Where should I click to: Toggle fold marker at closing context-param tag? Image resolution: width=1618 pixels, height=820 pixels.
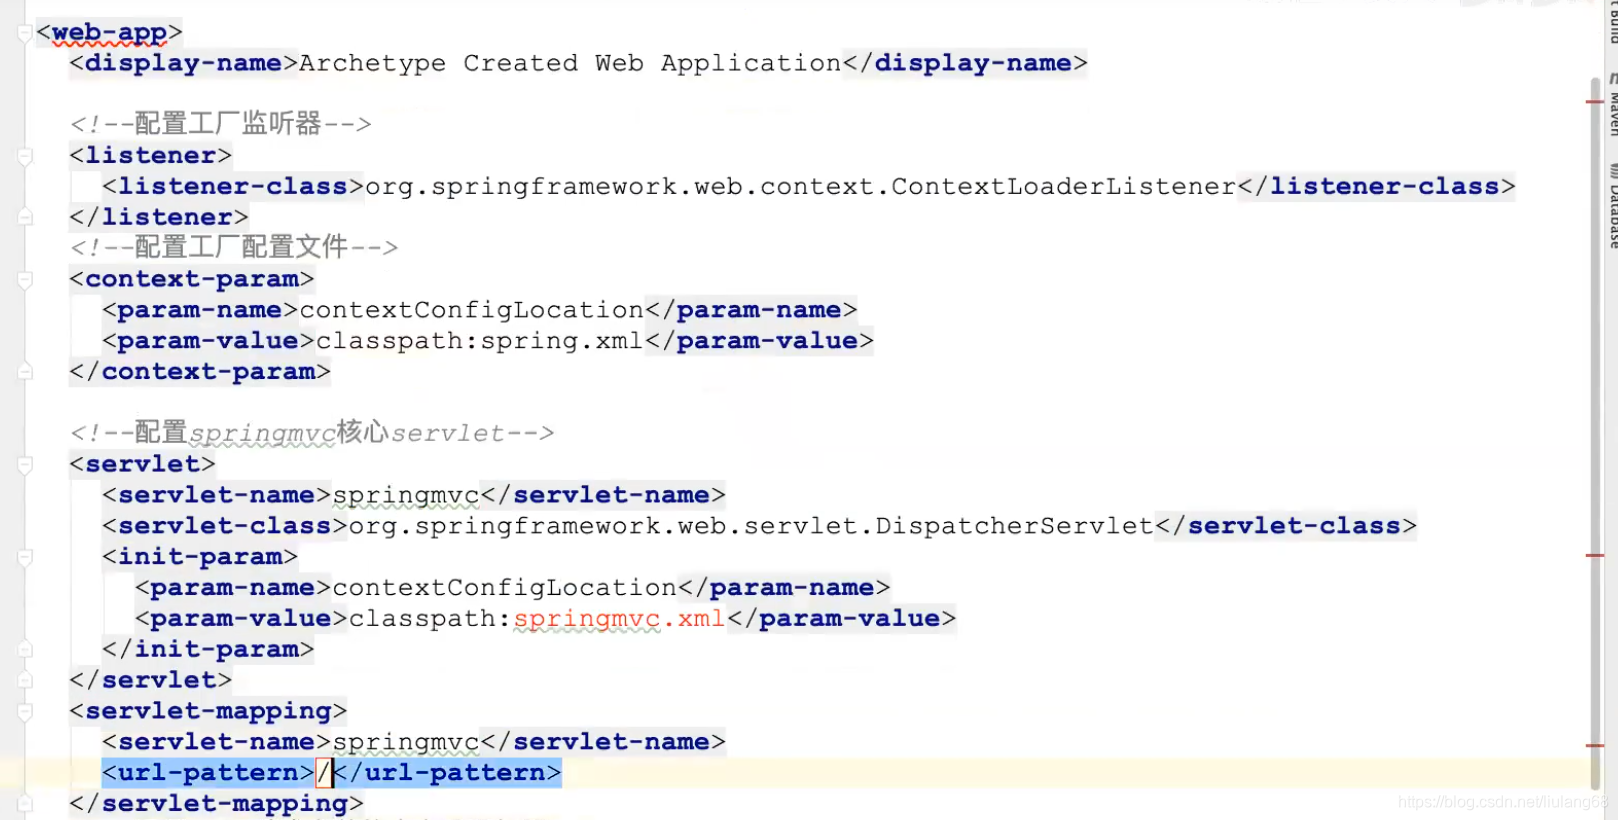click(x=25, y=372)
